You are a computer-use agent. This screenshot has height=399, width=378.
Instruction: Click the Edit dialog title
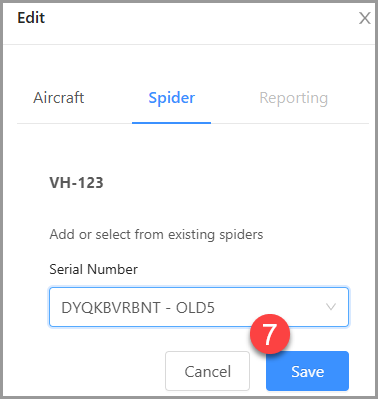(x=31, y=18)
